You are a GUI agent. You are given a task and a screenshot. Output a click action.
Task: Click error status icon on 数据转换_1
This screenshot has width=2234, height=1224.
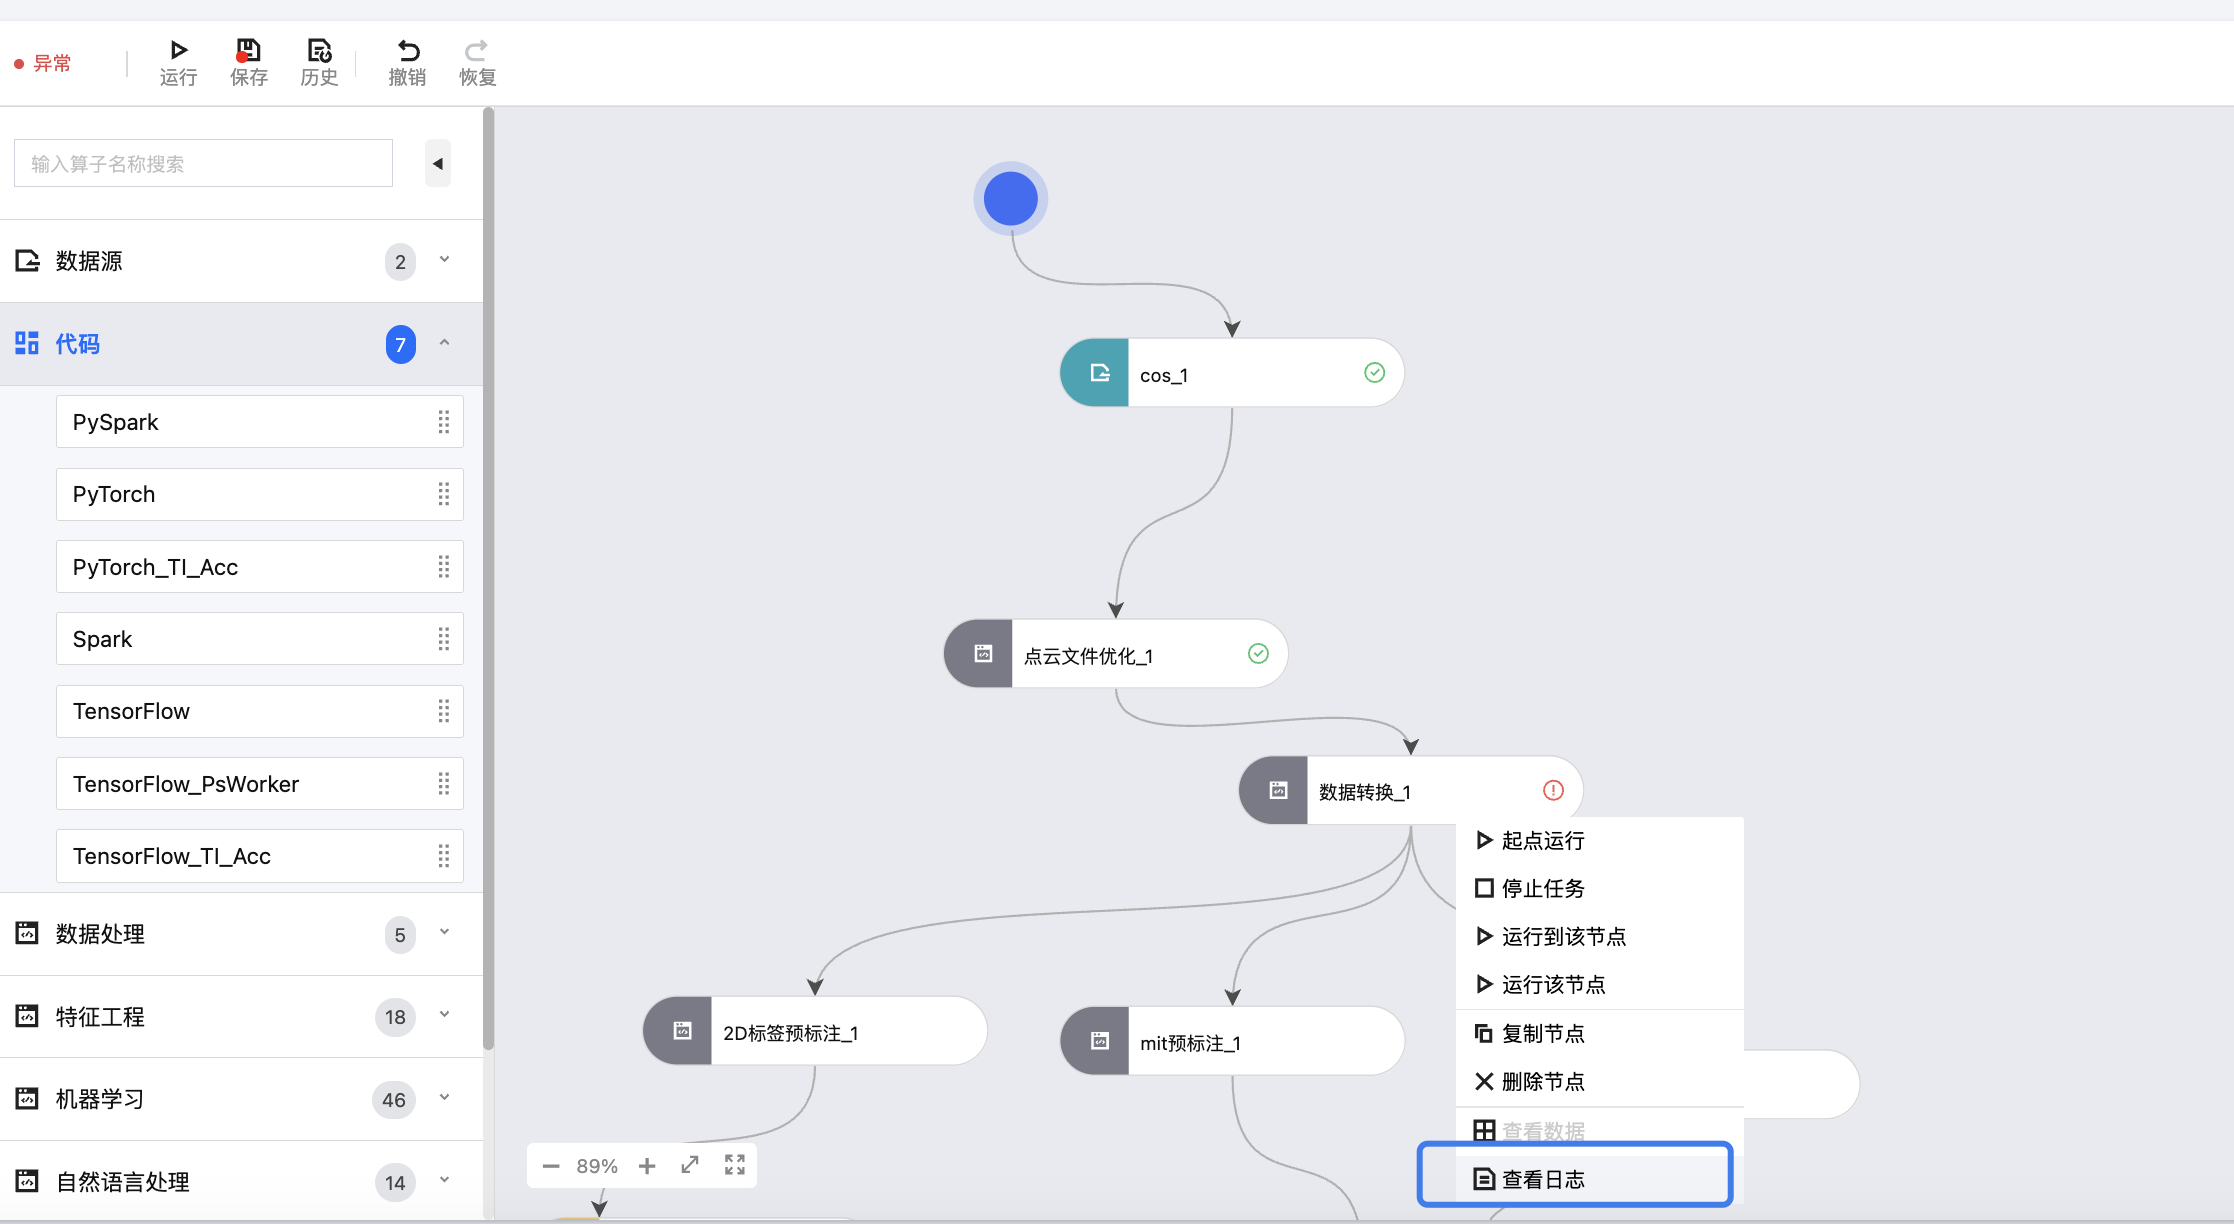tap(1553, 791)
